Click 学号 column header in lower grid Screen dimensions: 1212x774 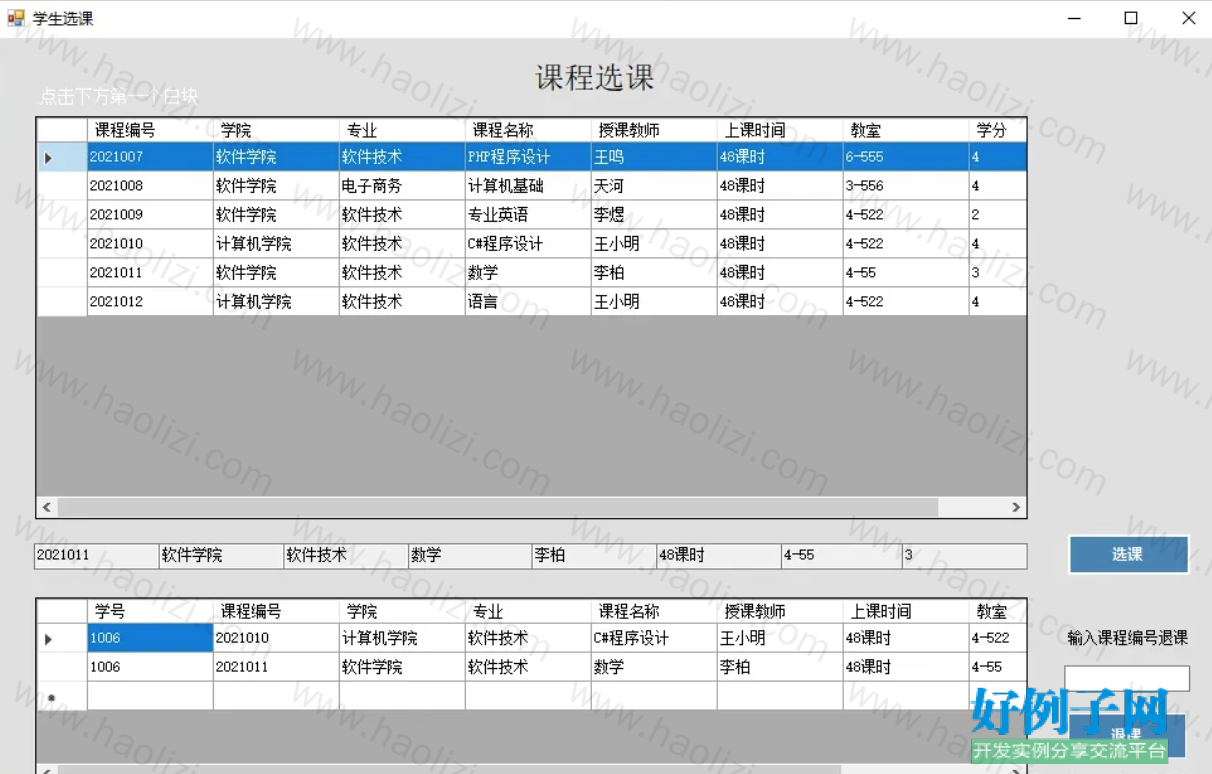150,611
